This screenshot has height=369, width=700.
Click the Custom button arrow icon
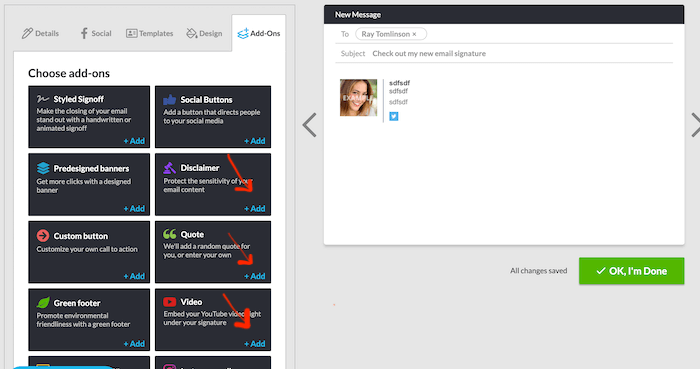click(43, 236)
